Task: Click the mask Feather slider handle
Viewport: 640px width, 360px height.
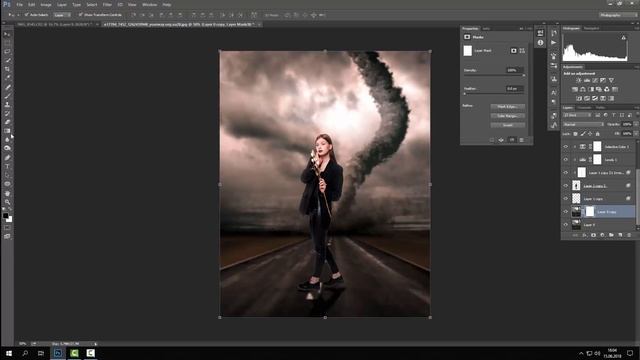Action: click(x=464, y=94)
